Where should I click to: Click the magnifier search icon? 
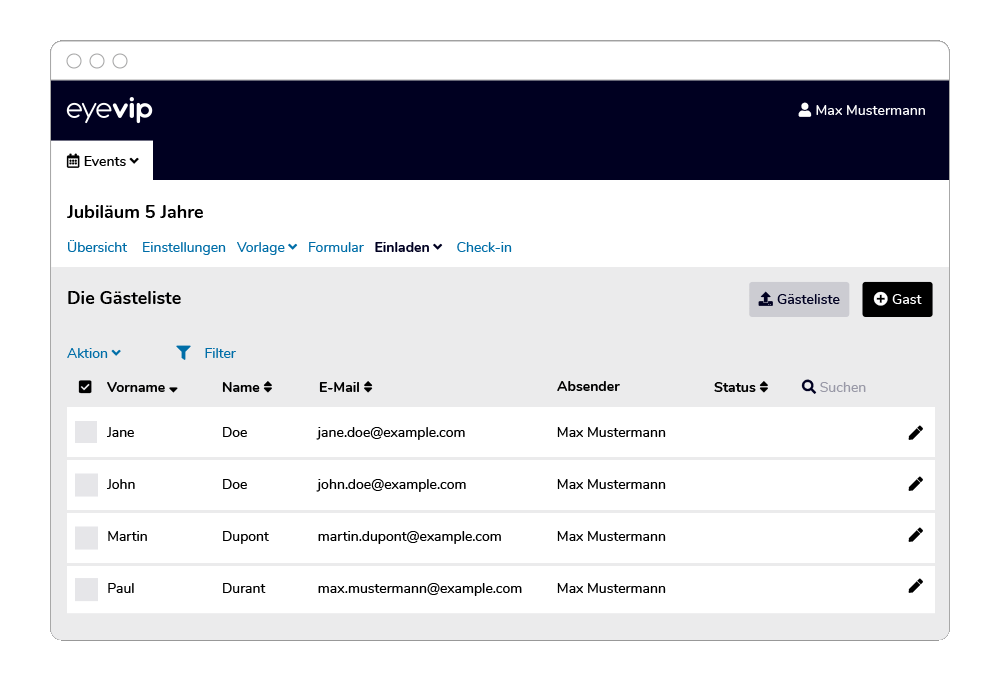pyautogui.click(x=809, y=387)
